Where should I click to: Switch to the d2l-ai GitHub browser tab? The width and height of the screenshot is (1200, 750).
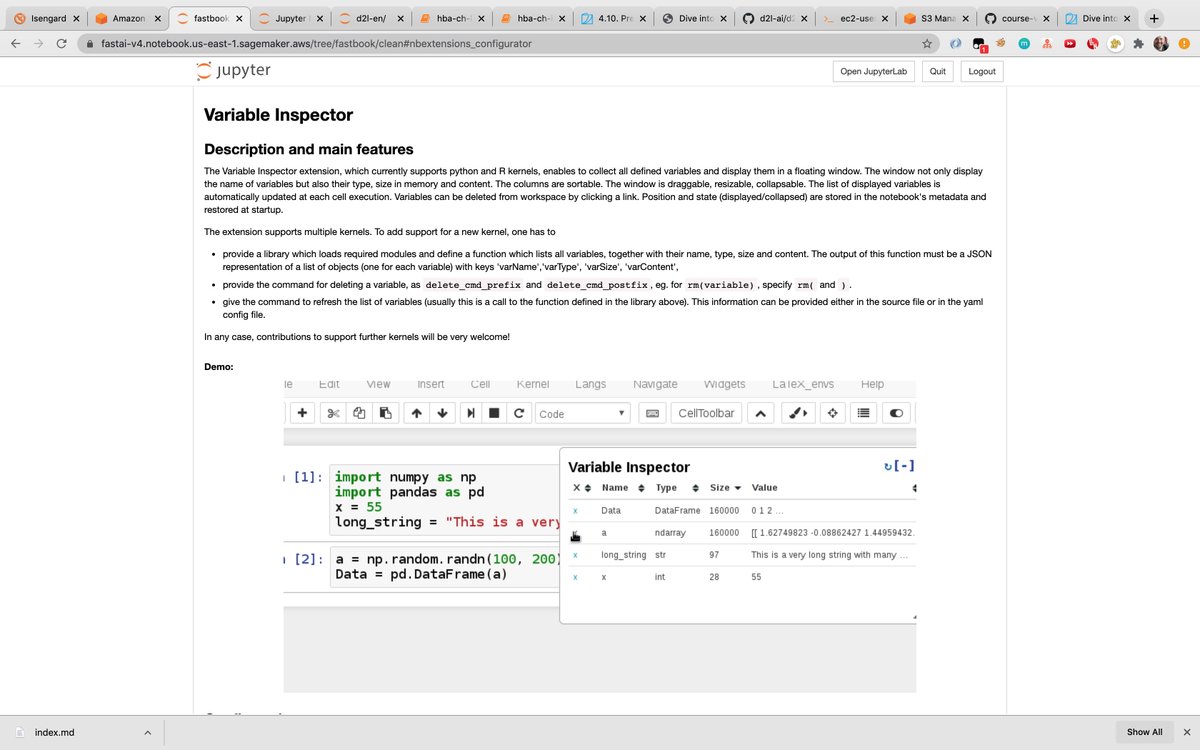click(x=773, y=18)
